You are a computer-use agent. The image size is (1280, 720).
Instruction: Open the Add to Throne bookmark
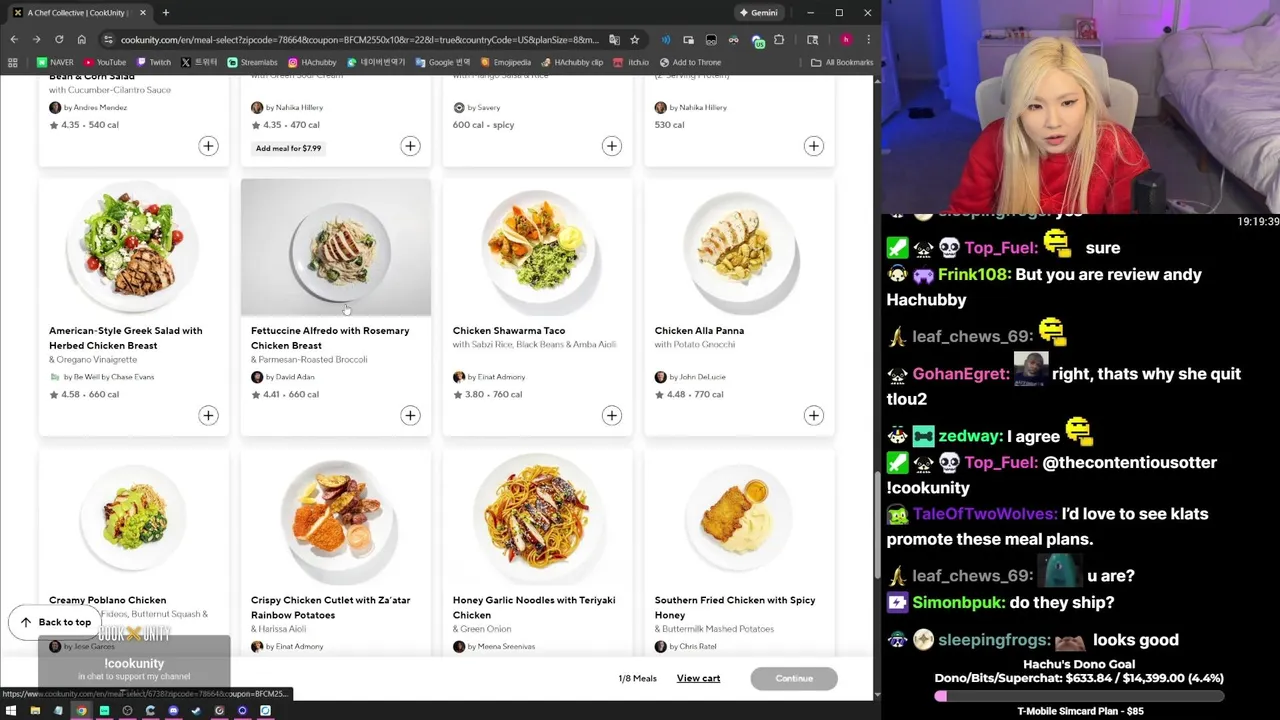tap(690, 62)
